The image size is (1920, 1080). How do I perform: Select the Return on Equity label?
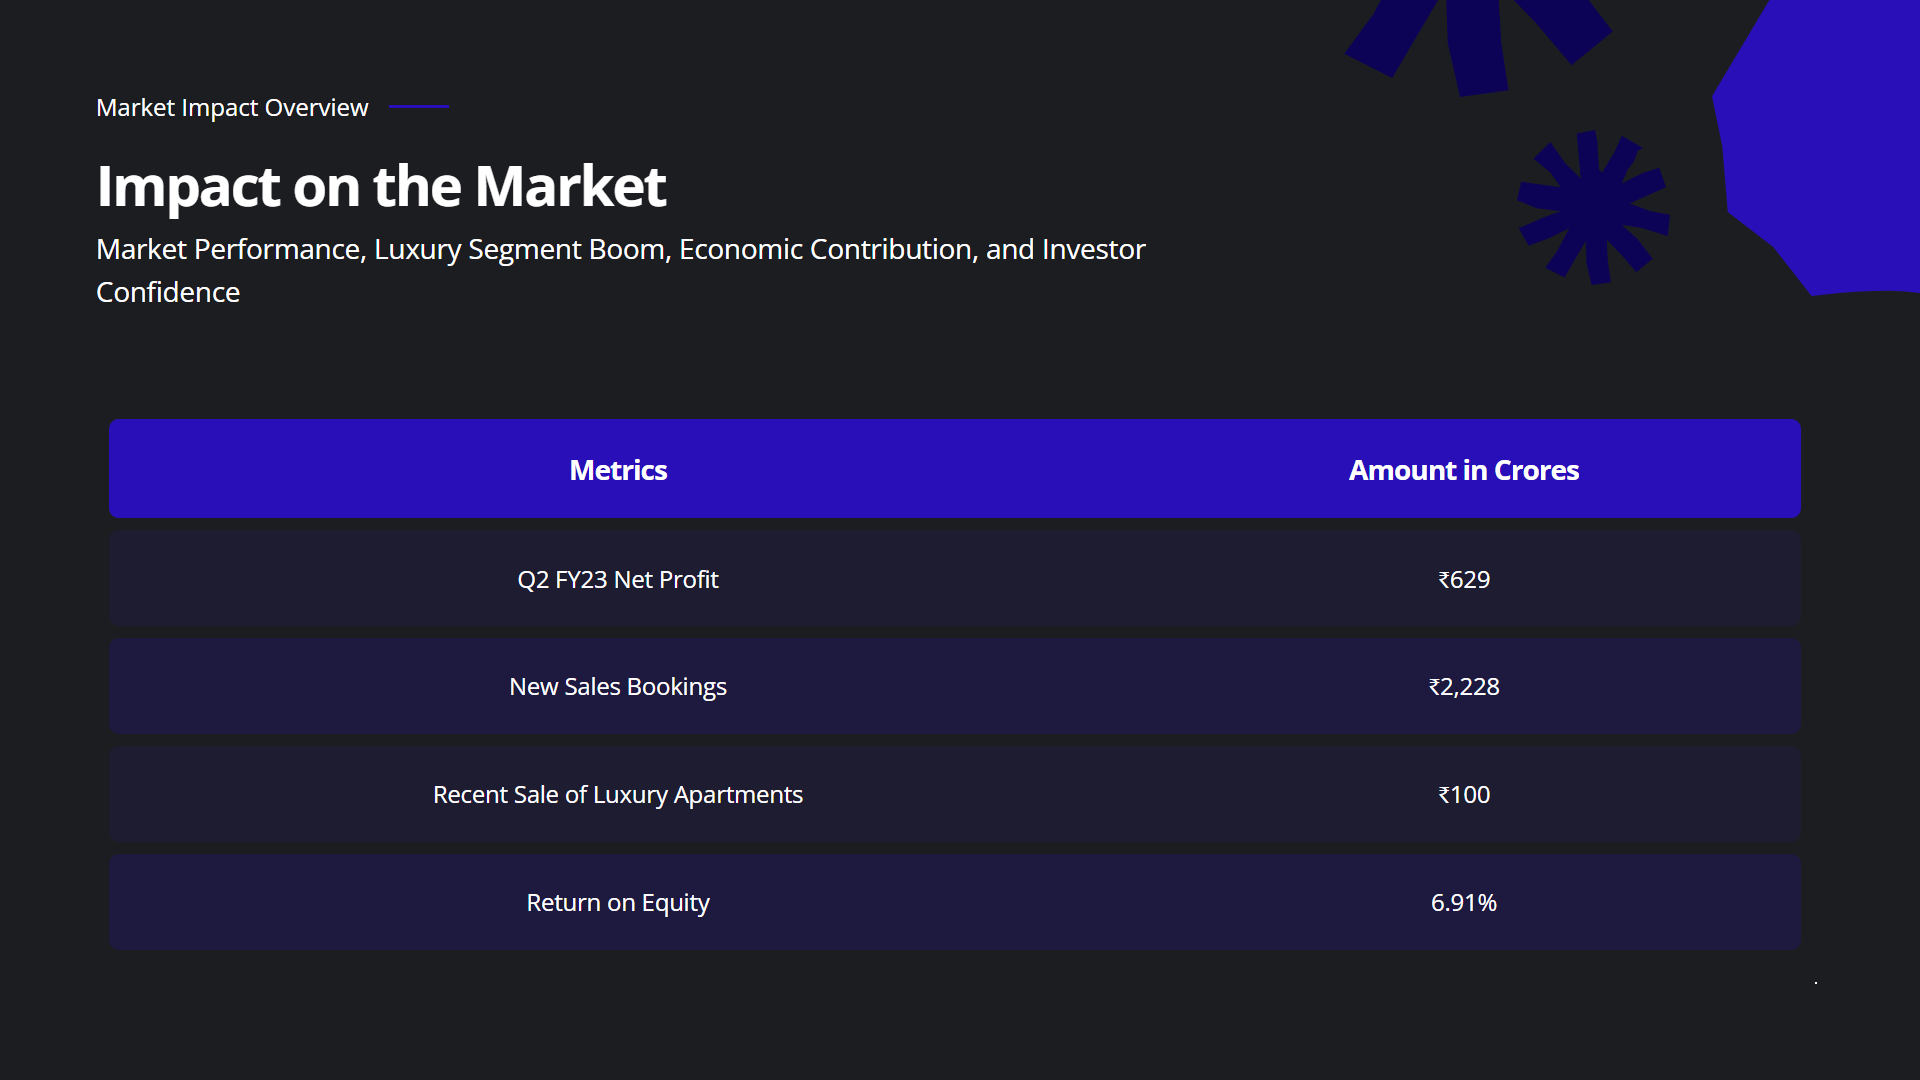tap(618, 903)
